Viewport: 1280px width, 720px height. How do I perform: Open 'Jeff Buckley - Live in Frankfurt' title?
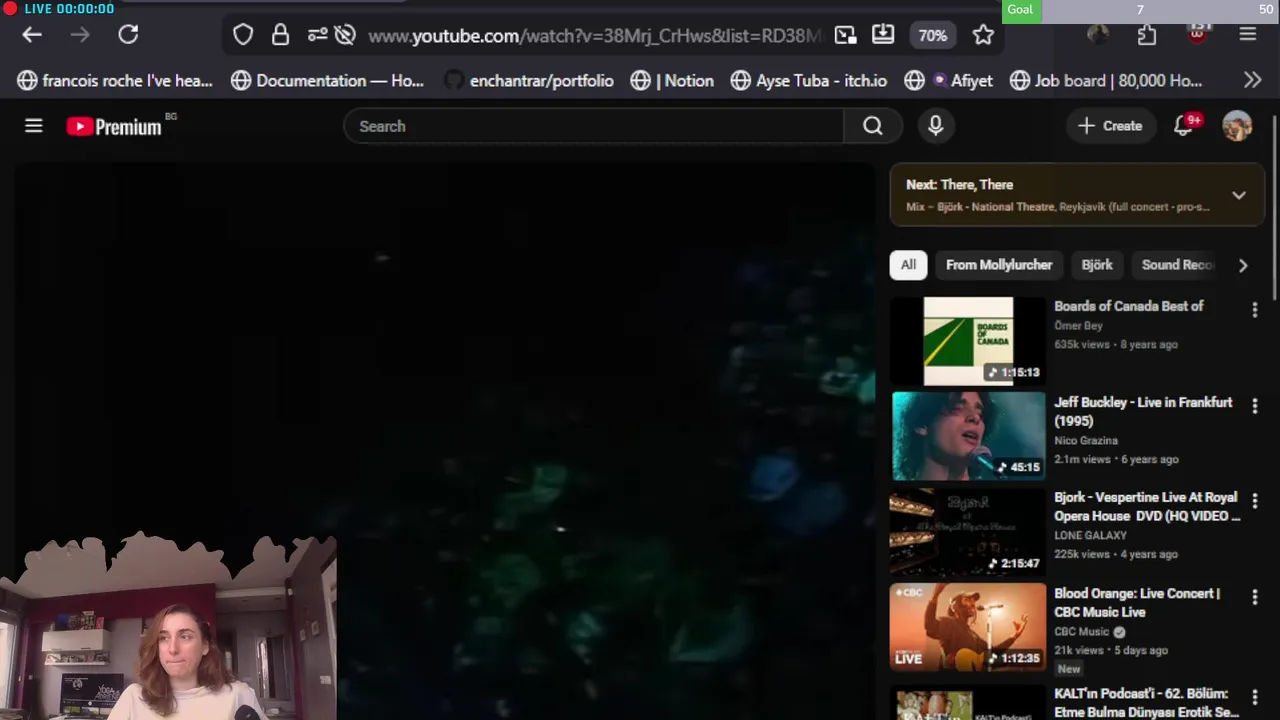click(x=1143, y=411)
